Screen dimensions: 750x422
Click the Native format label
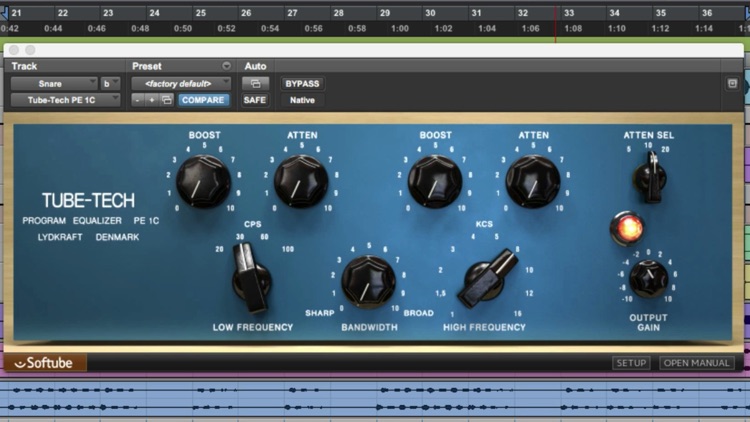302,100
